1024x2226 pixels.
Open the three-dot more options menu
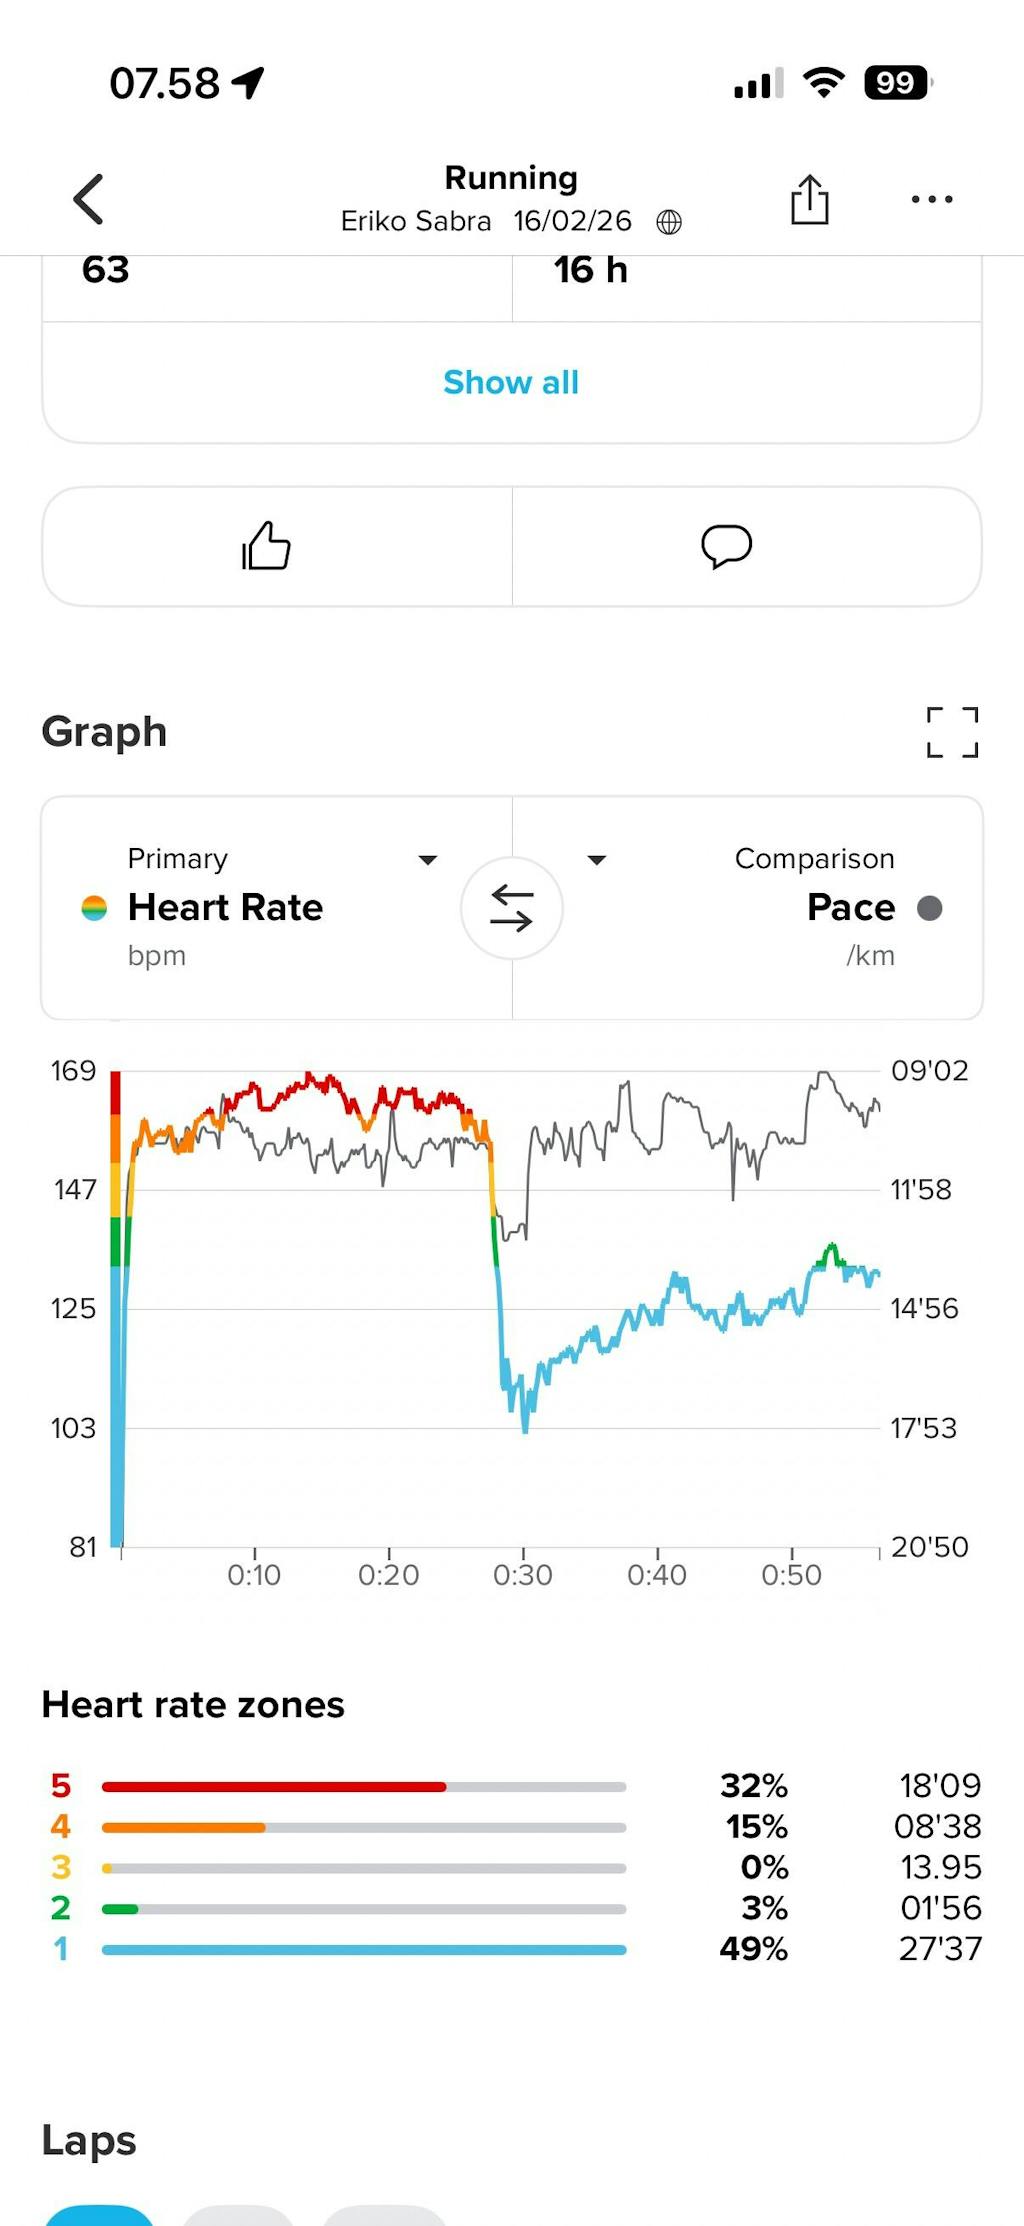[931, 199]
